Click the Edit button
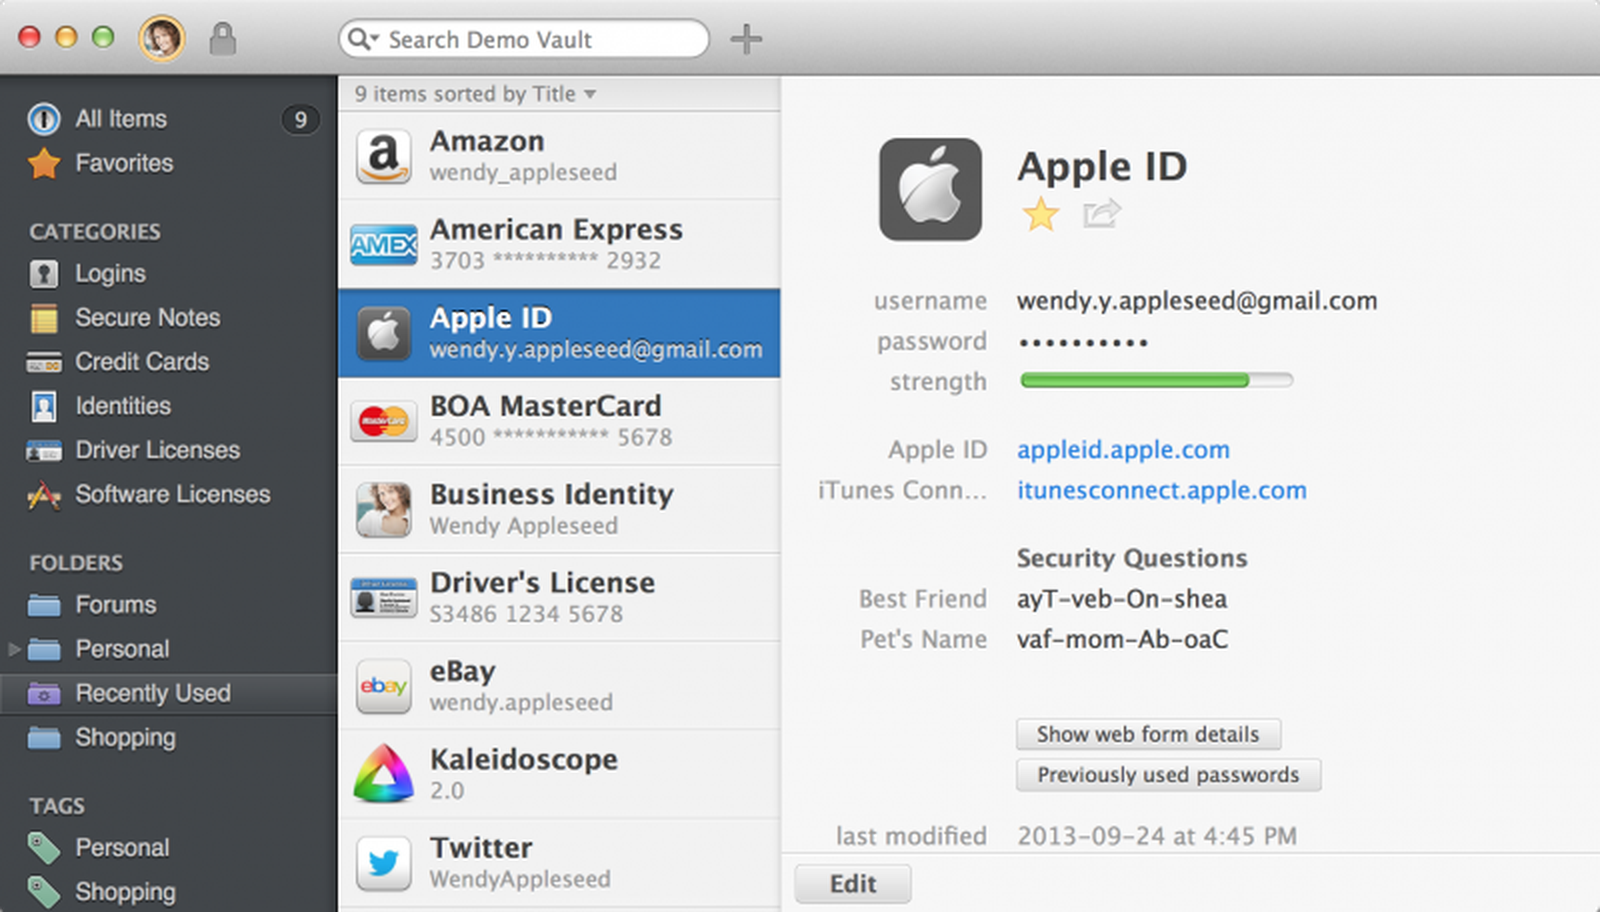 click(852, 883)
